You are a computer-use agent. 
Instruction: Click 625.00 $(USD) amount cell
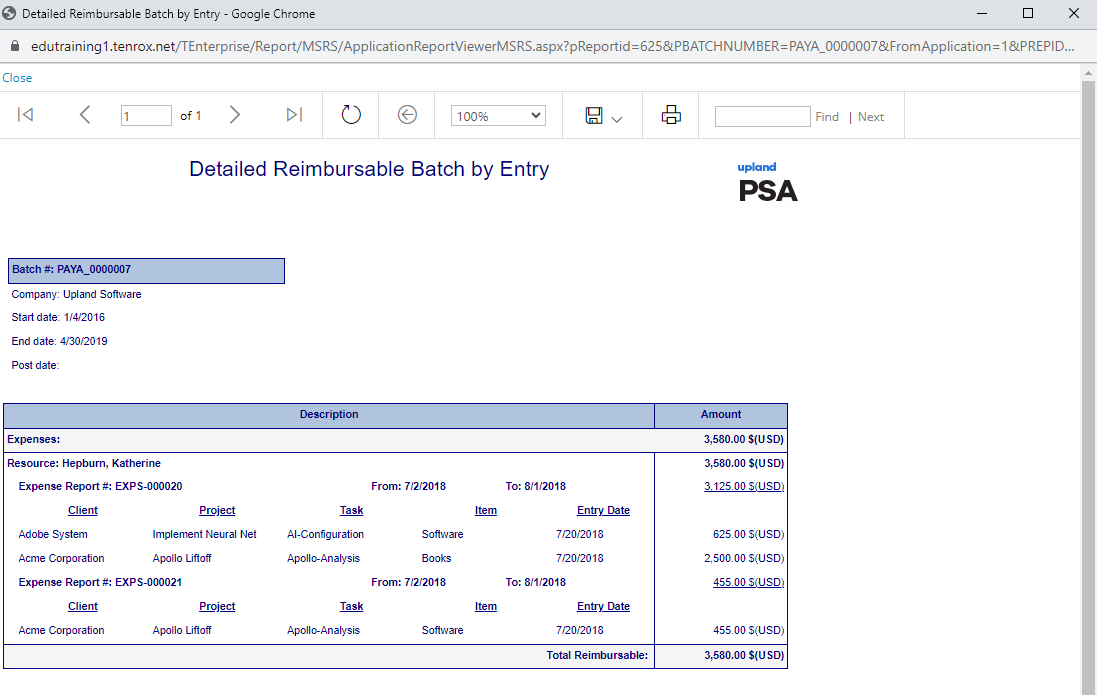(749, 535)
